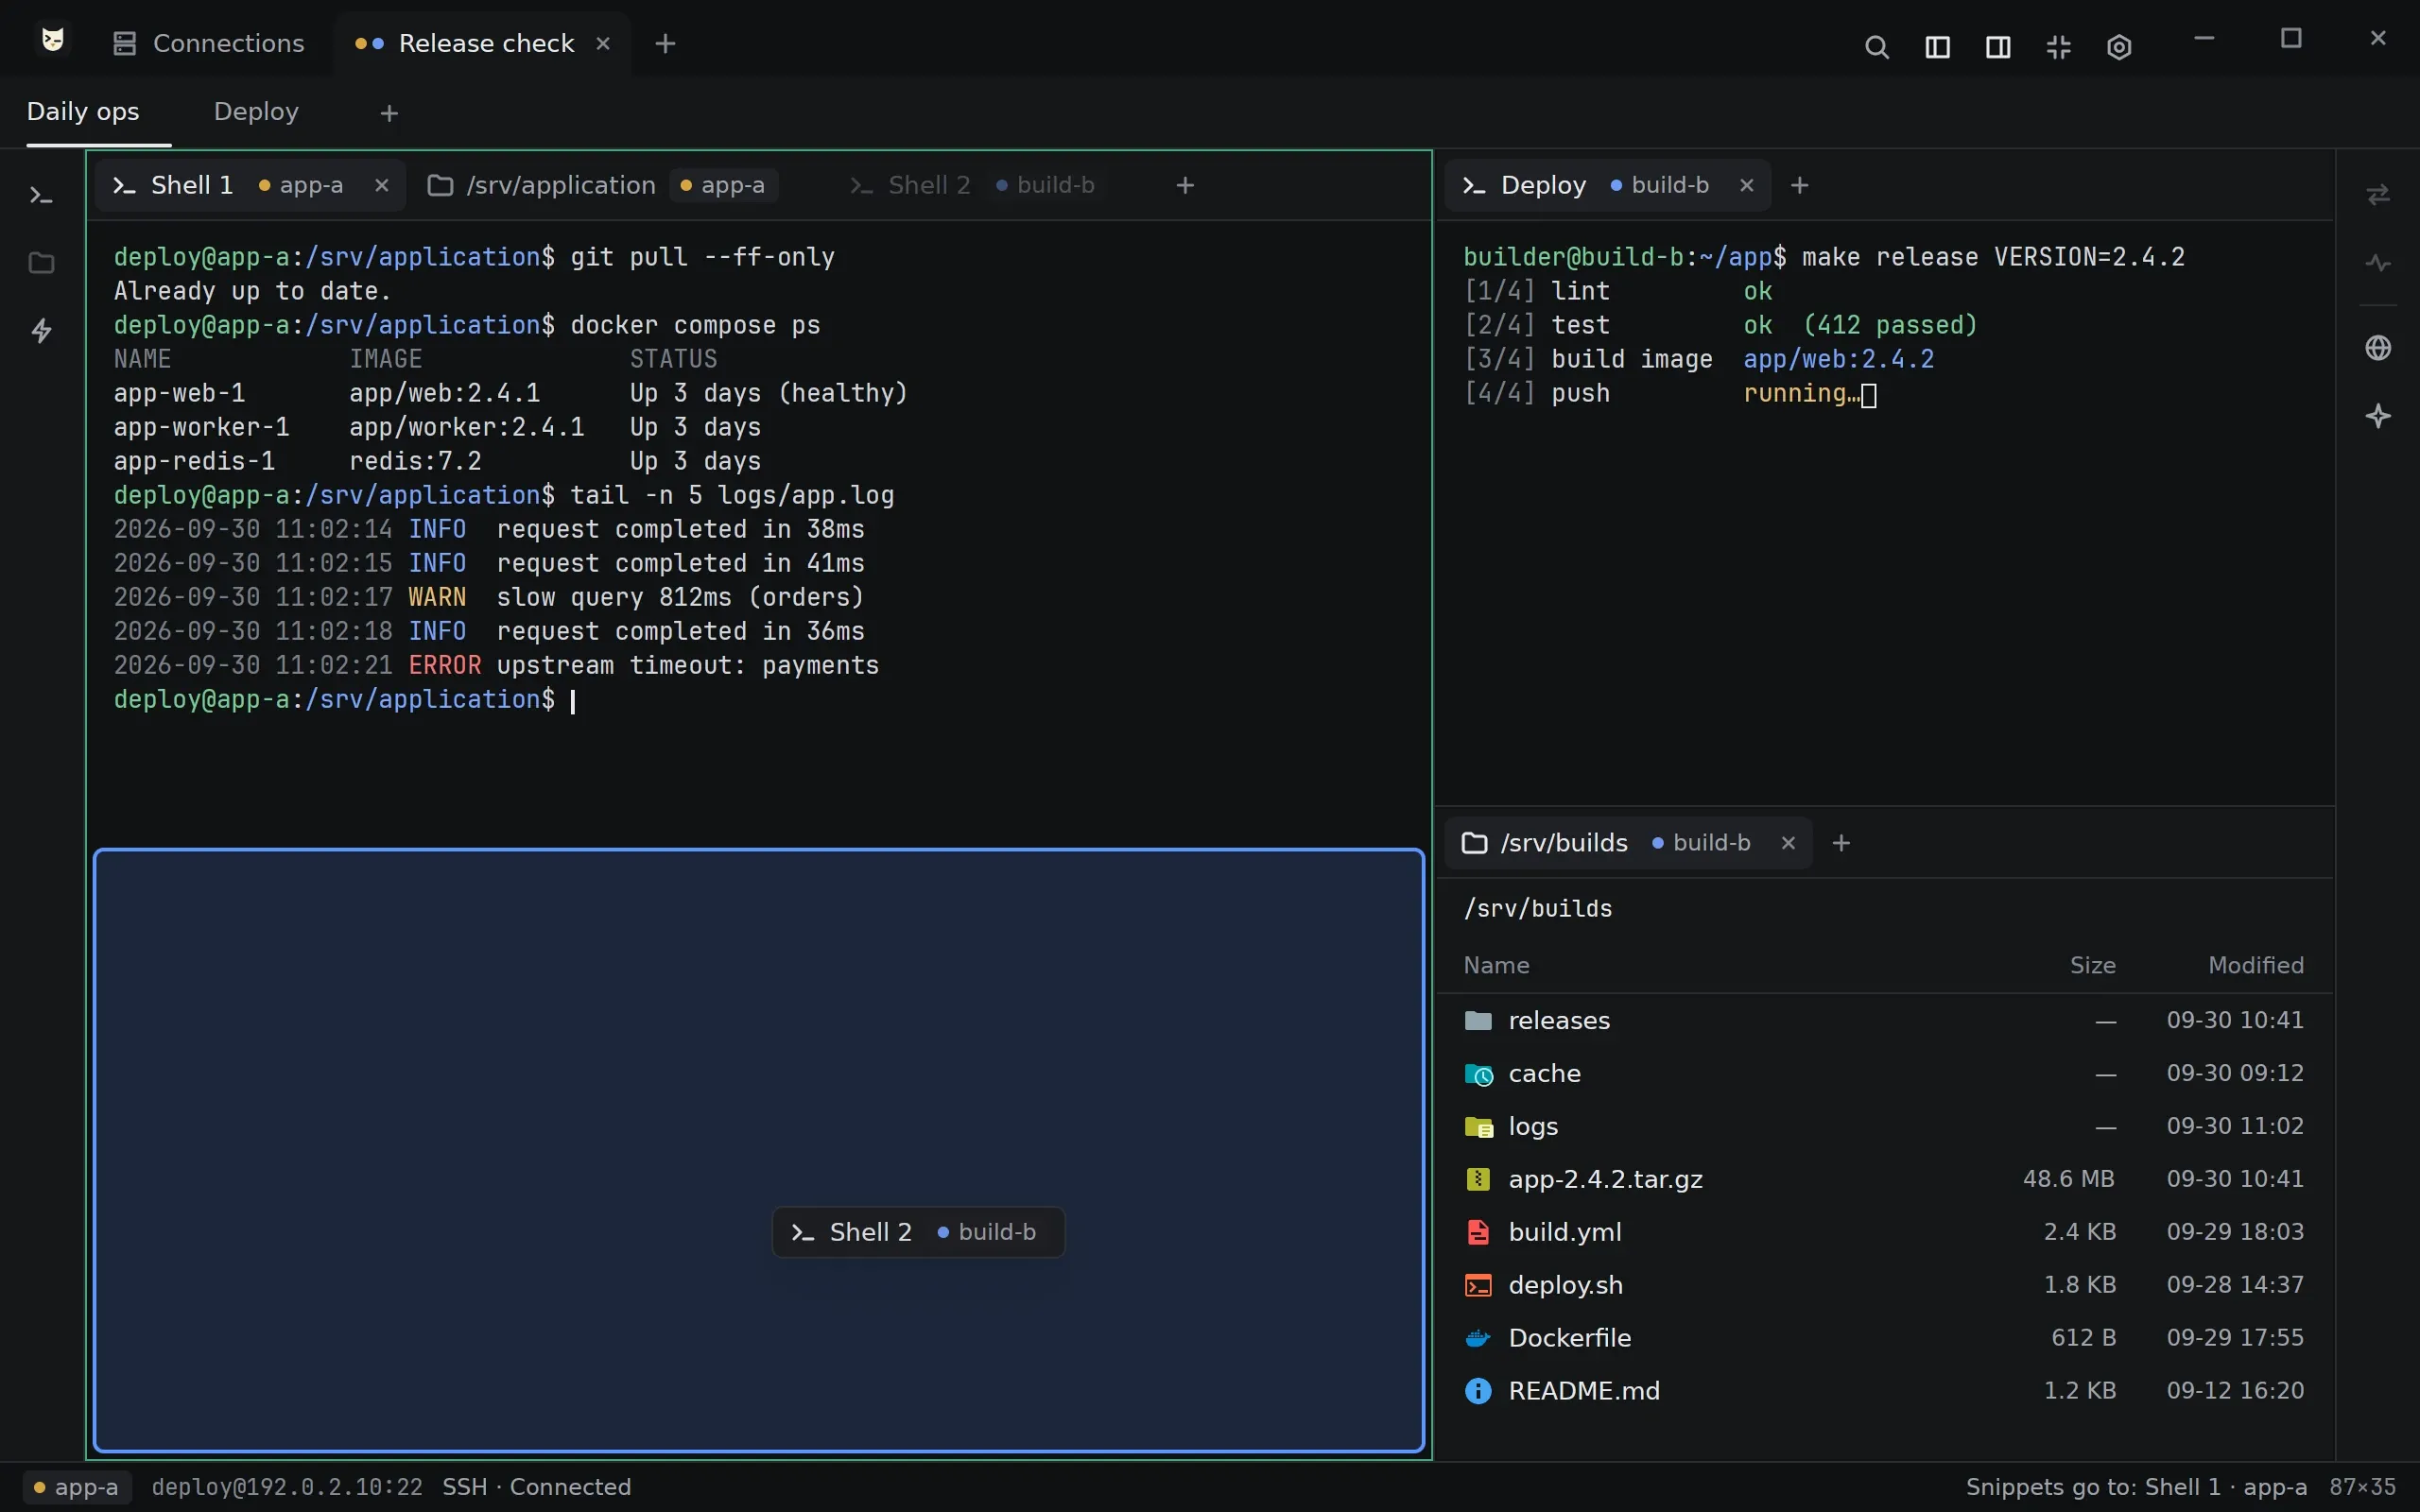
Task: Open snippets lightning icon in left sidebar
Action: (41, 331)
